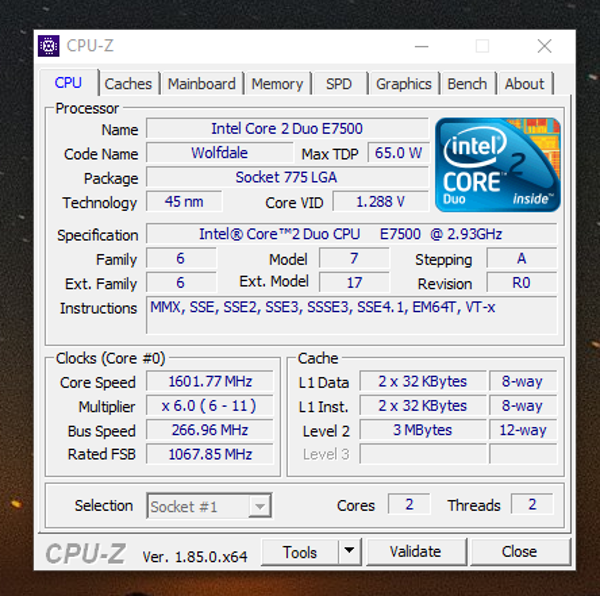
Task: Click the Intel Core 2 Duo logo
Action: (x=498, y=165)
